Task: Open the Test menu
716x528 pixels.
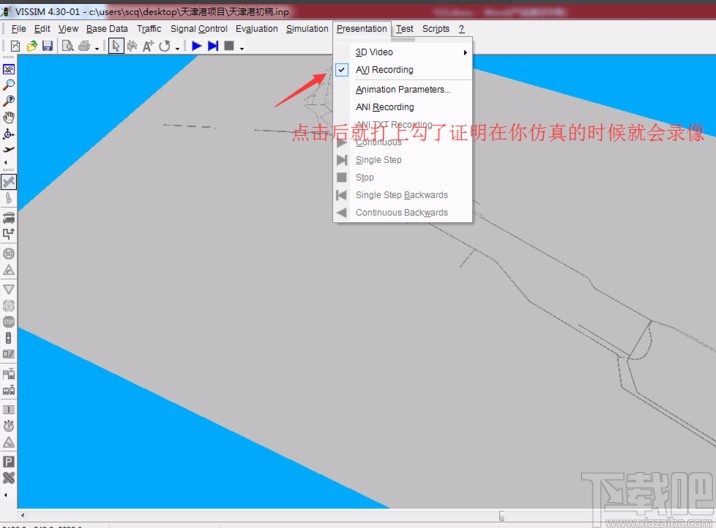Action: pyautogui.click(x=404, y=29)
